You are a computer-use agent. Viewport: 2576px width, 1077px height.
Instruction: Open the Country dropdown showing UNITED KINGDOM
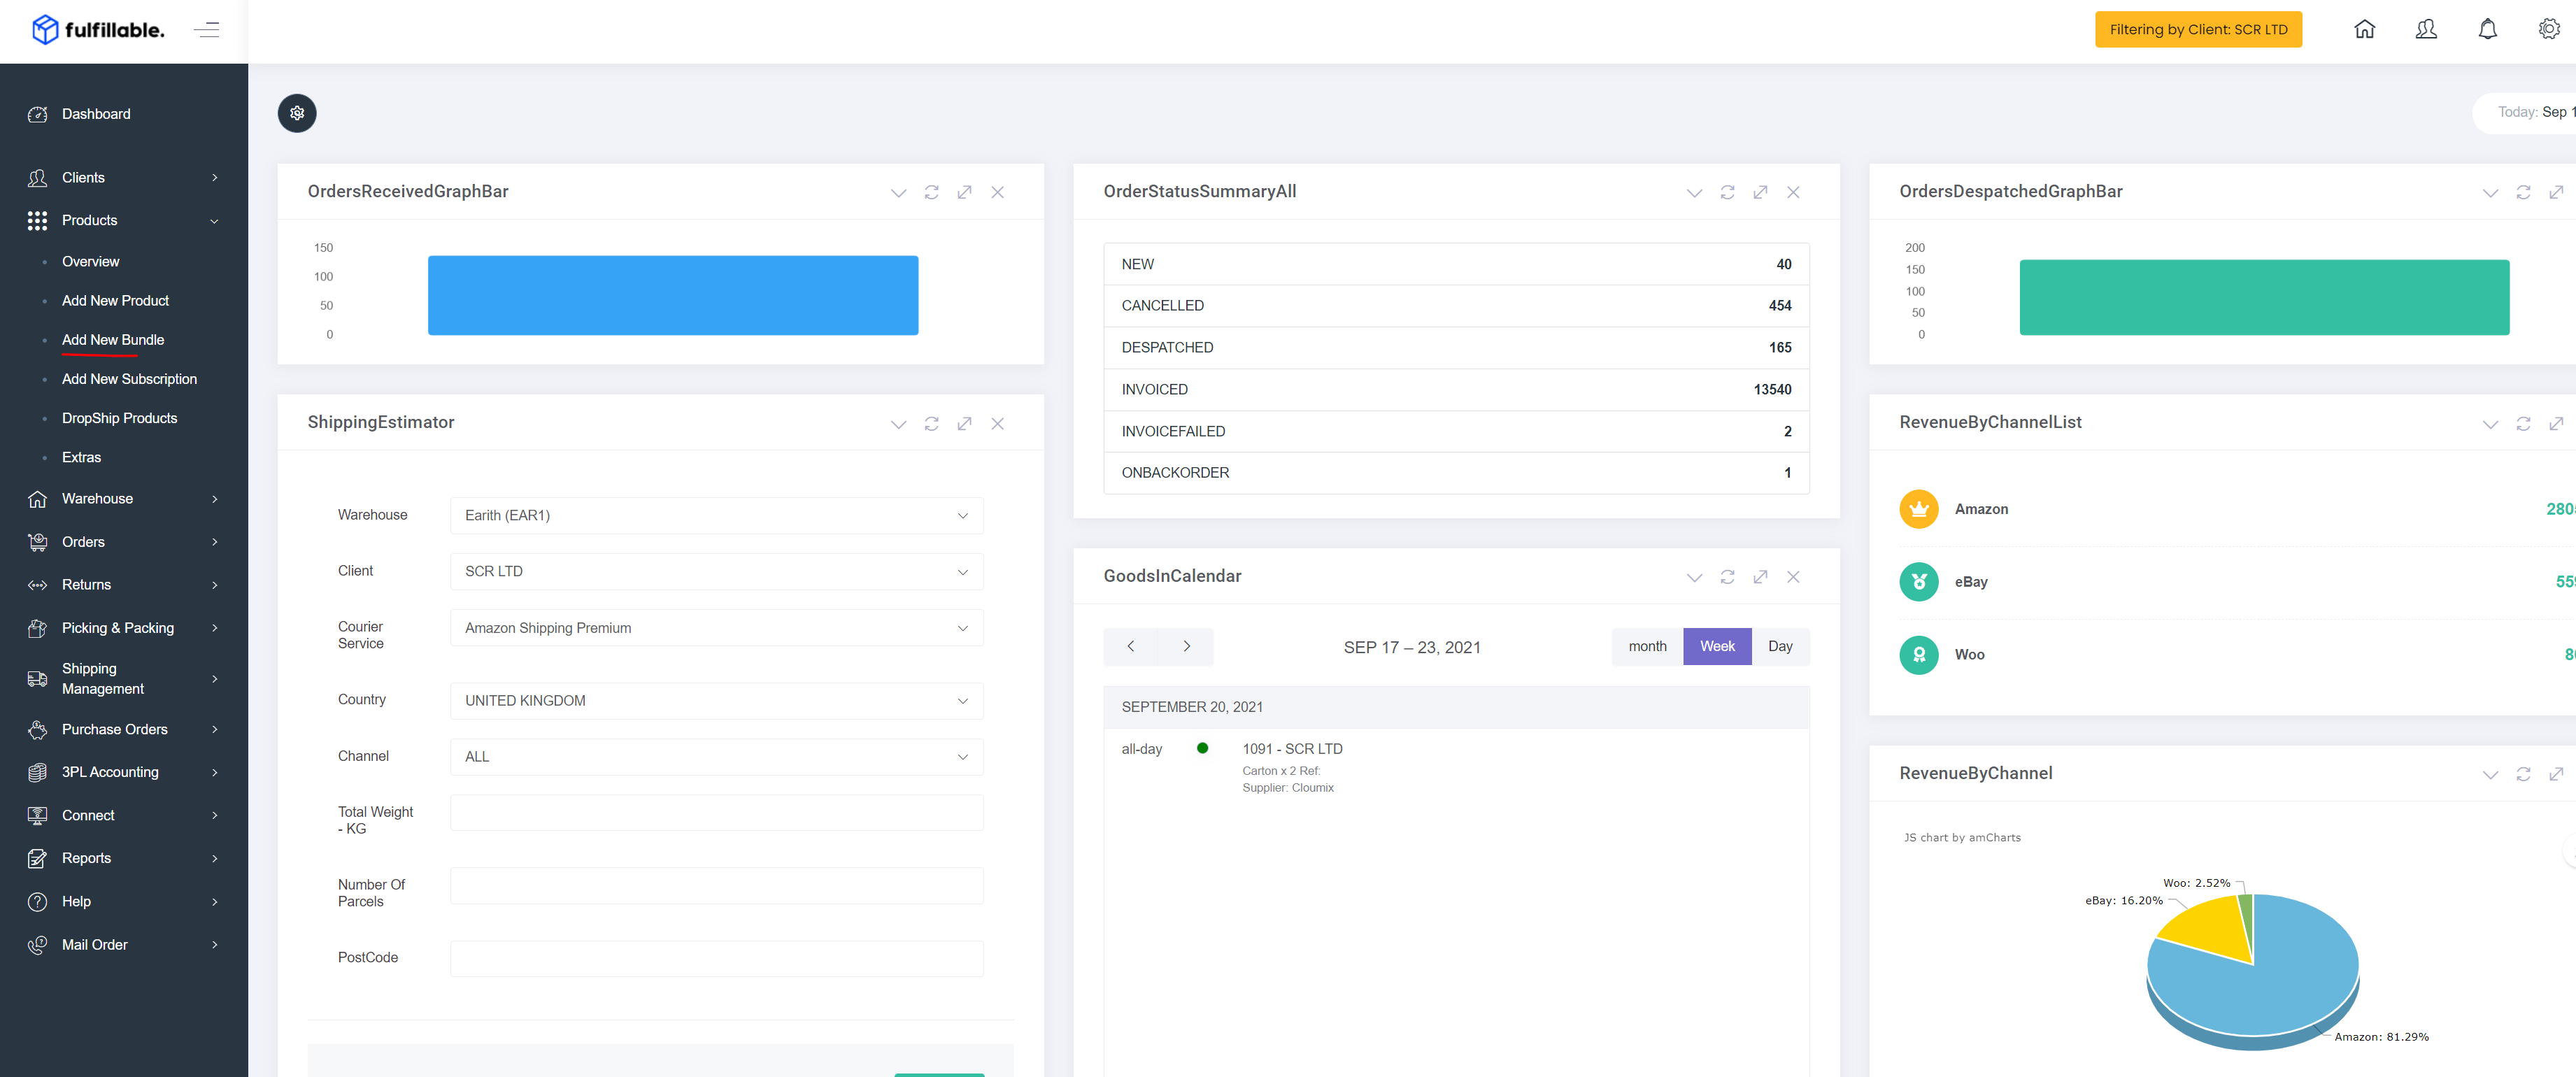click(x=716, y=701)
